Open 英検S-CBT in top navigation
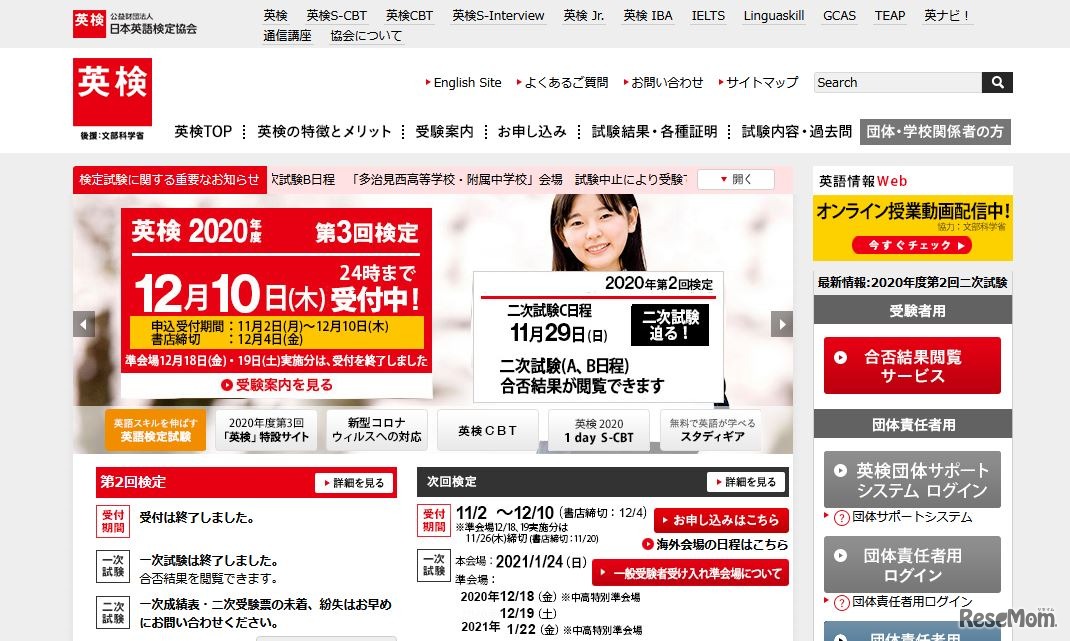 336,15
